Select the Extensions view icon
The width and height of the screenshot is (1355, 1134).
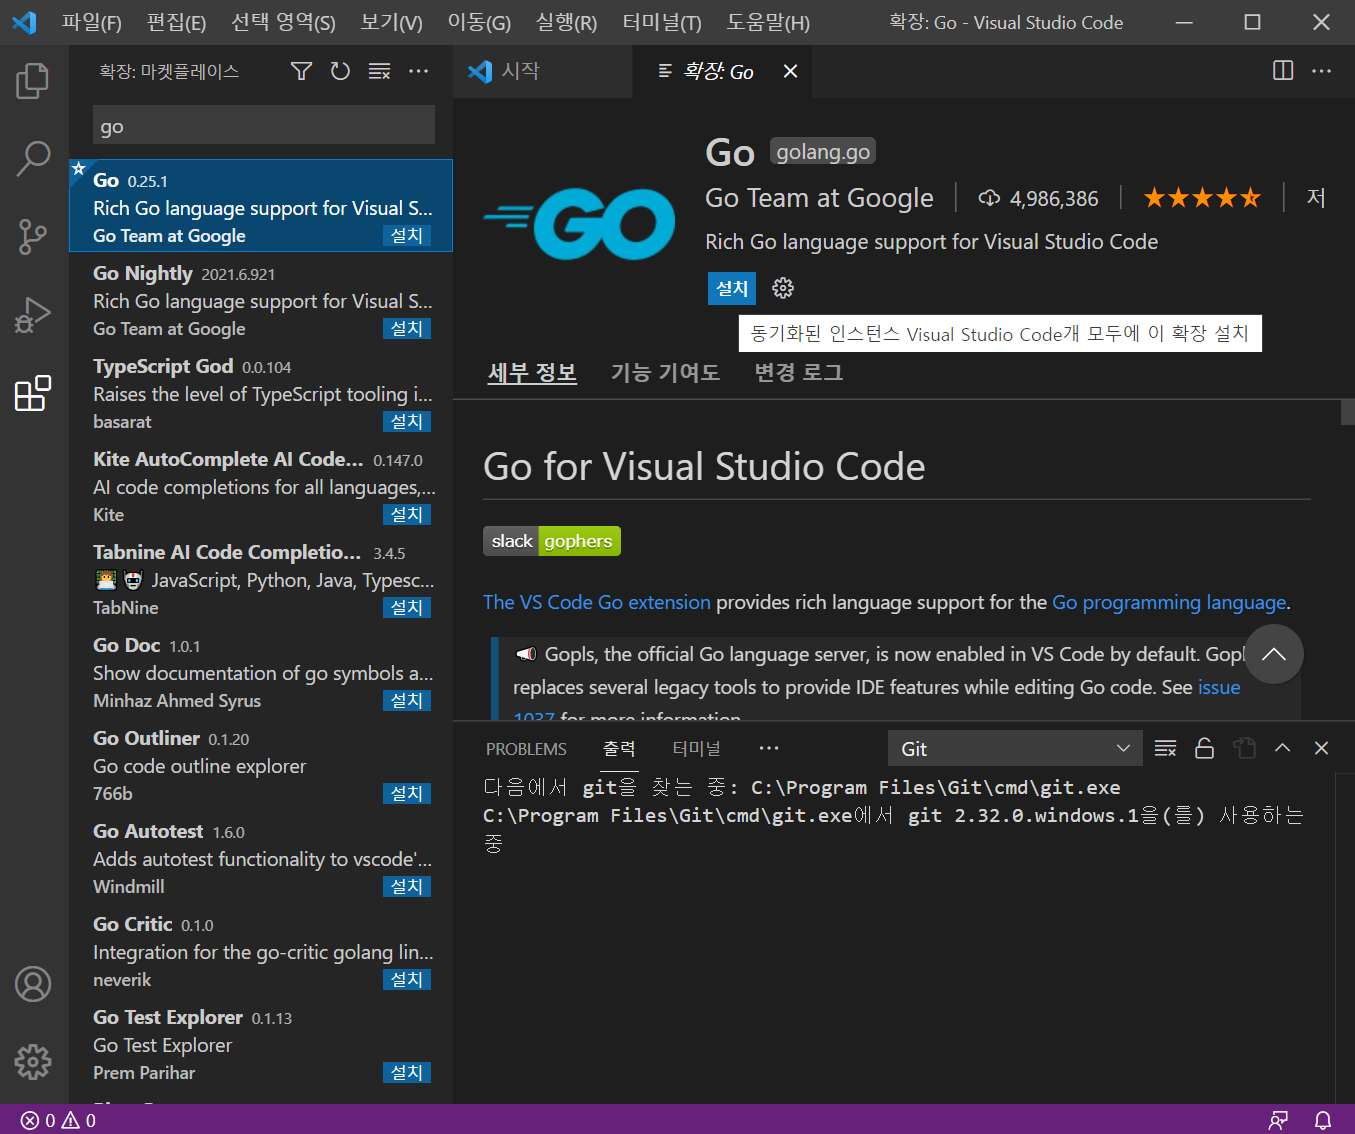[33, 393]
